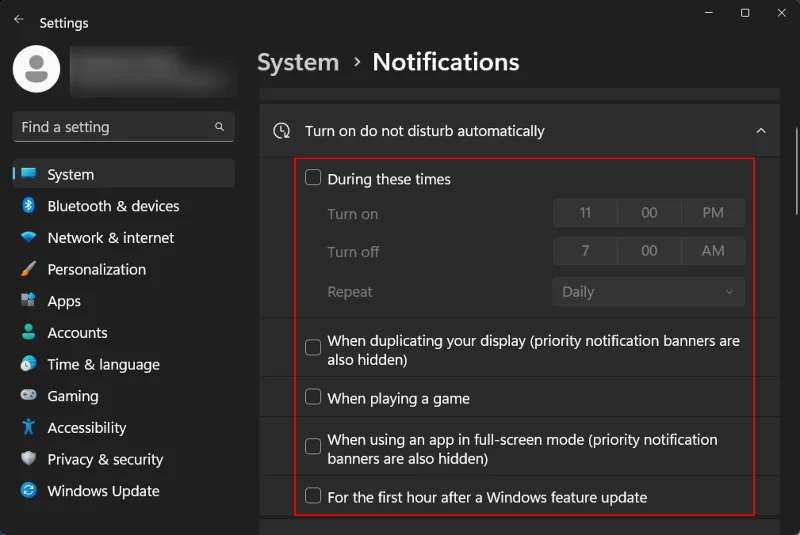Open the user profile avatar
The height and width of the screenshot is (535, 800).
coord(36,69)
